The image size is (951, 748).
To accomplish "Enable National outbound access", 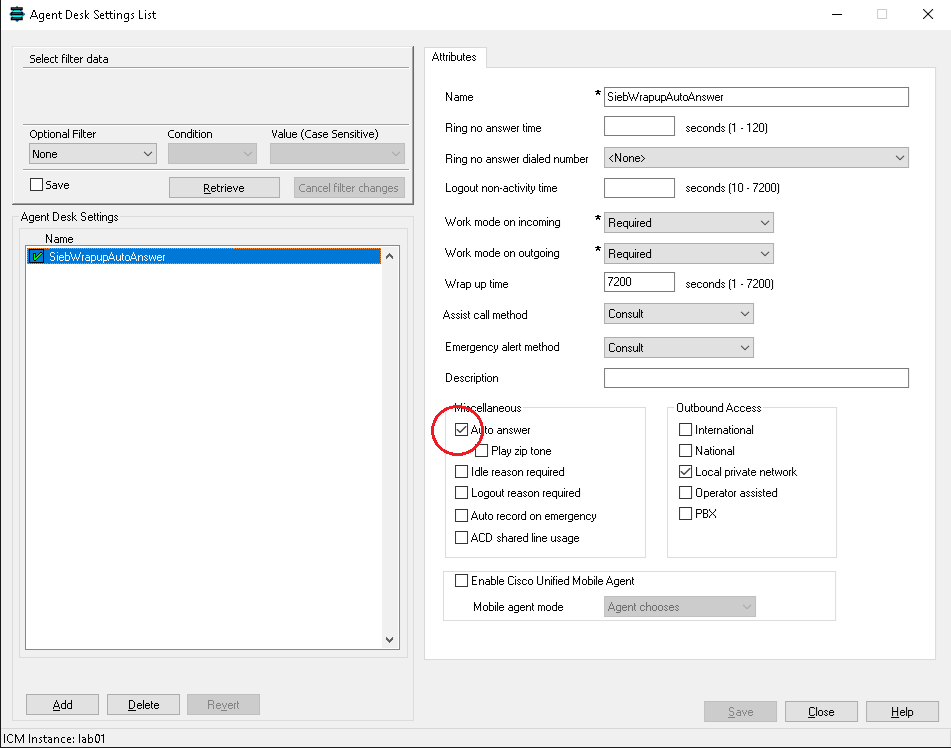I will tap(685, 451).
